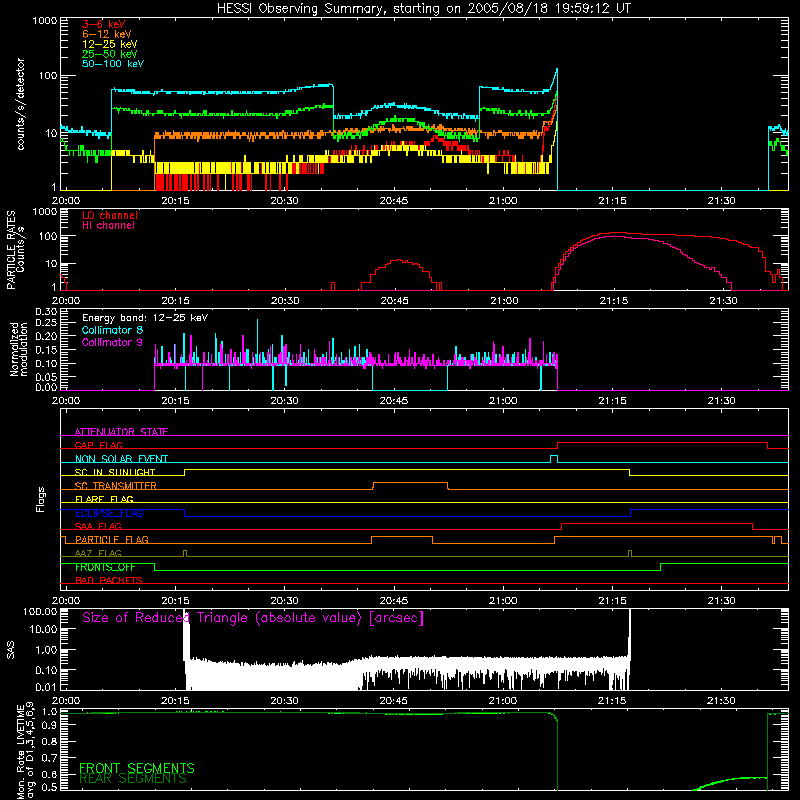The image size is (800, 800).
Task: Select the 3-6 keV legend entry
Action: click(x=104, y=24)
